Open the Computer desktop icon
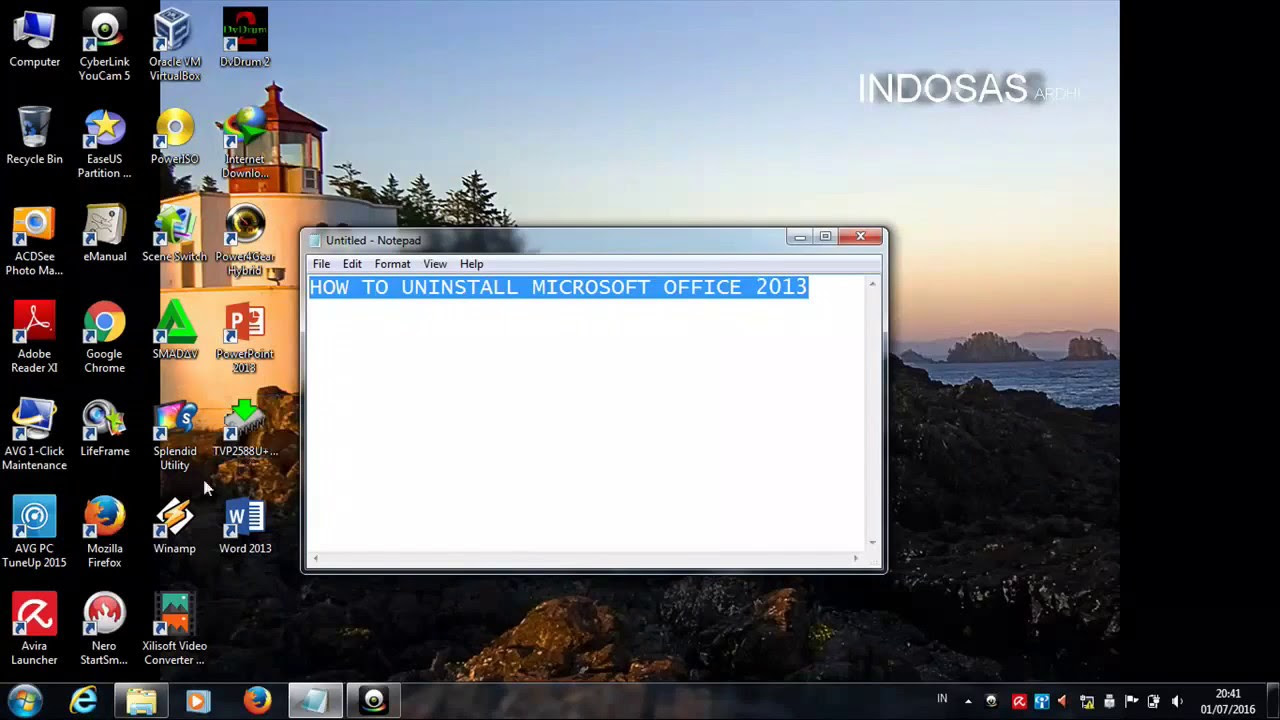This screenshot has width=1280, height=720. coord(34,40)
